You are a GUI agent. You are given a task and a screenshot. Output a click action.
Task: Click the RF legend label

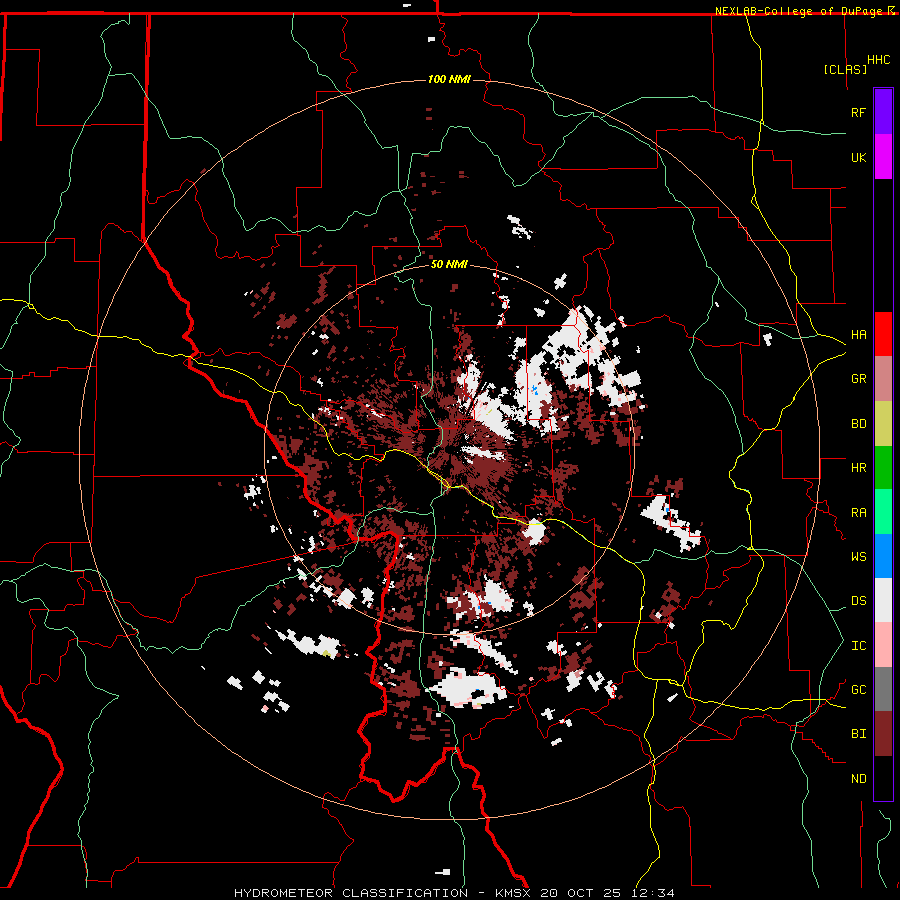click(x=858, y=112)
